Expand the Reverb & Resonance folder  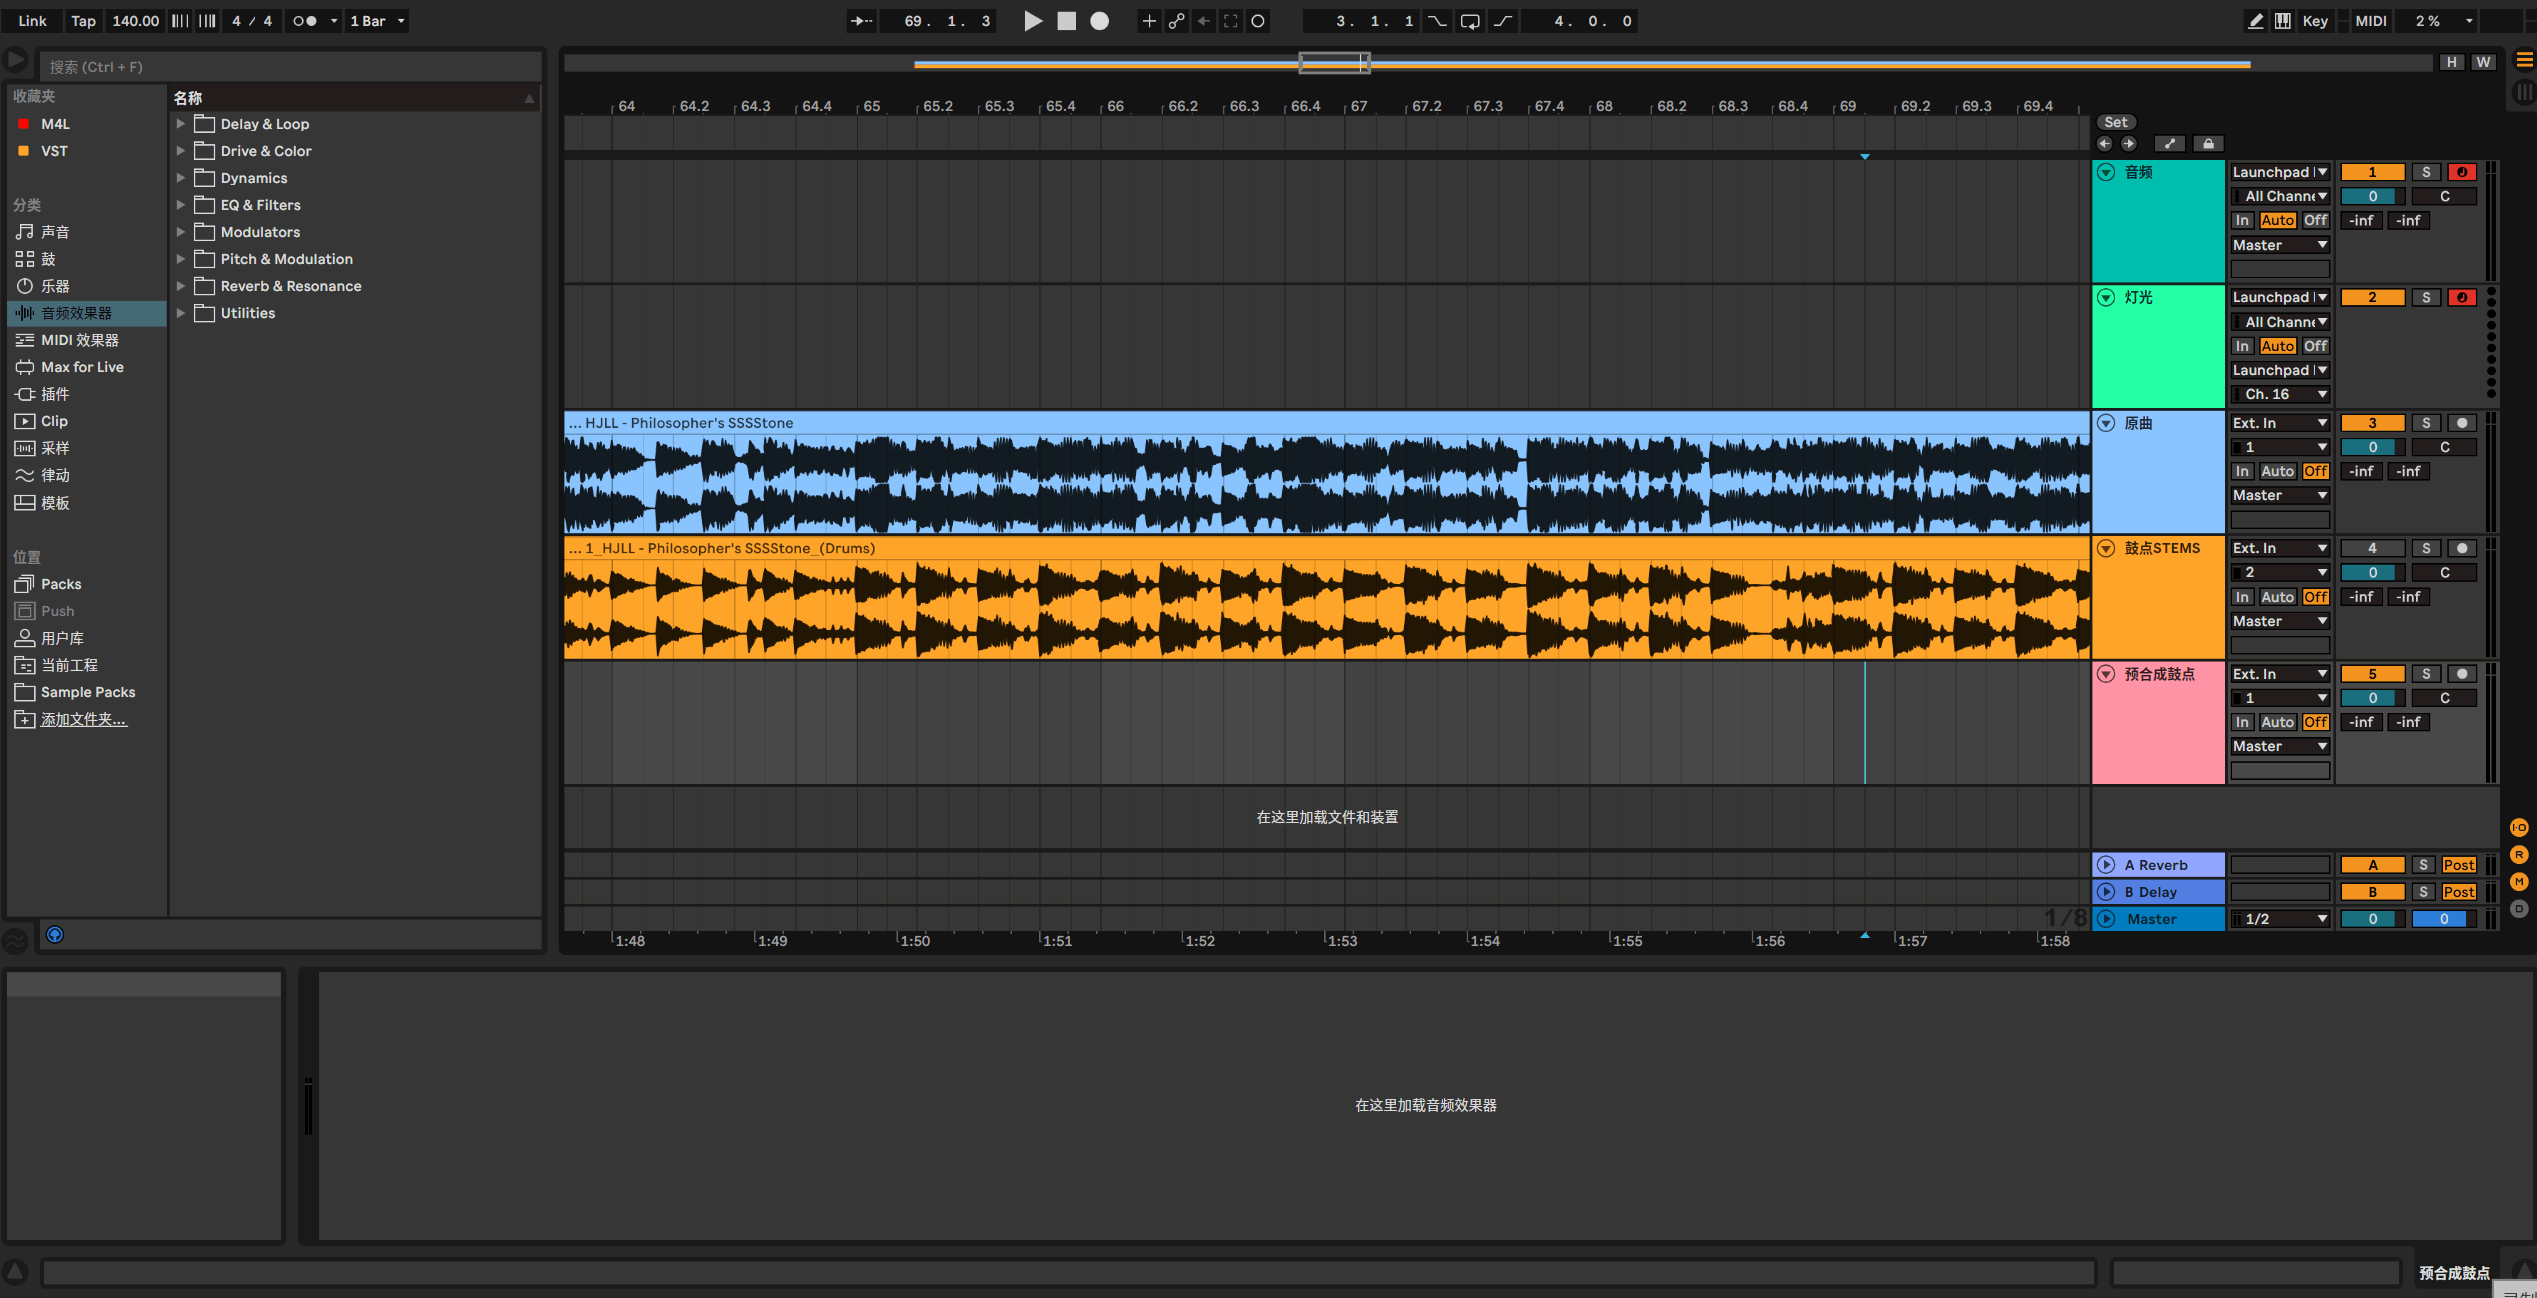pos(181,286)
